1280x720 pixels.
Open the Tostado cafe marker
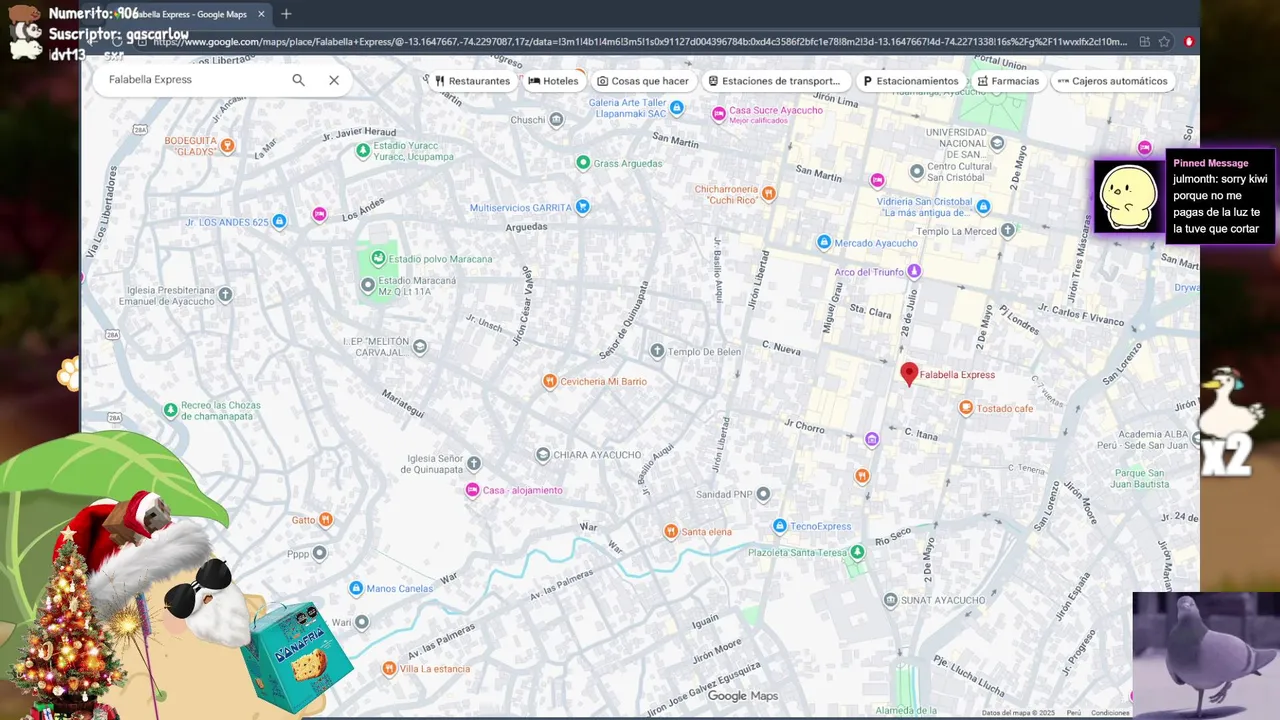(966, 408)
